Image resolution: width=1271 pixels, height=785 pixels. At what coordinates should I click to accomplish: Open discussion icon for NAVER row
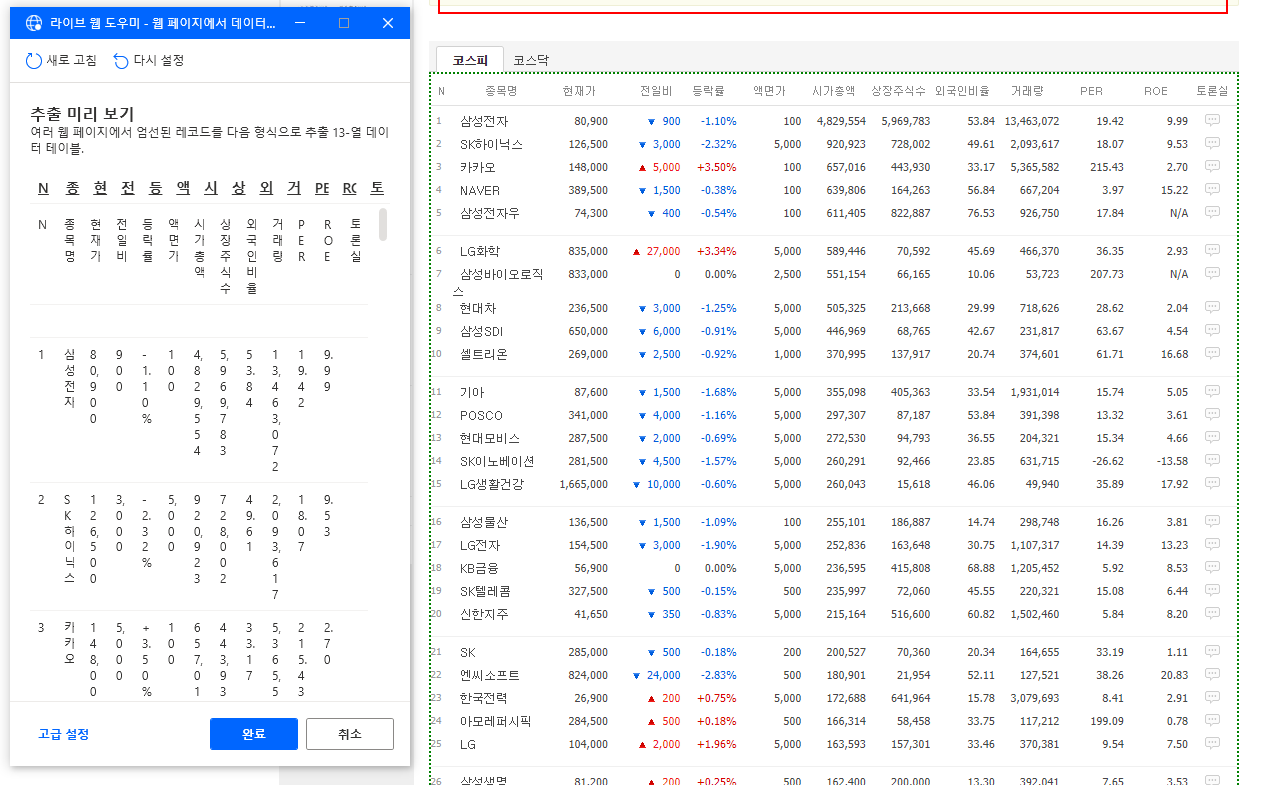1212,189
